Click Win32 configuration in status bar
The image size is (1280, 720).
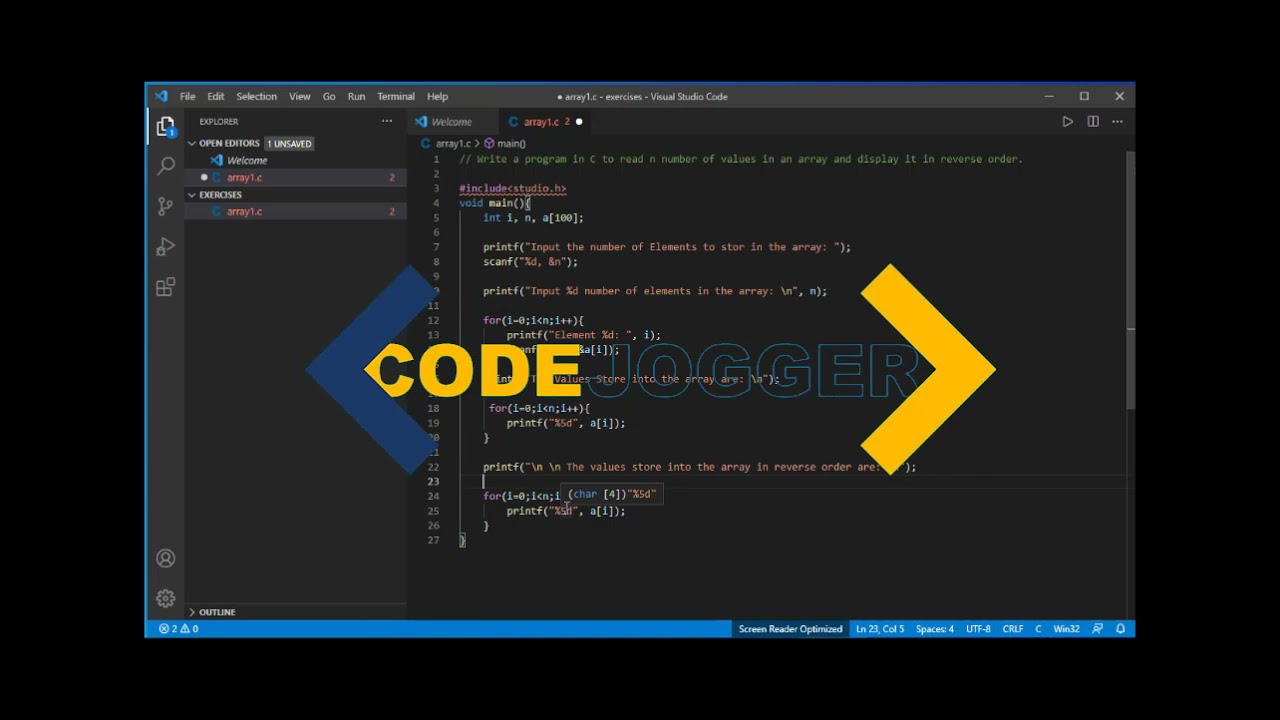pyautogui.click(x=1066, y=629)
